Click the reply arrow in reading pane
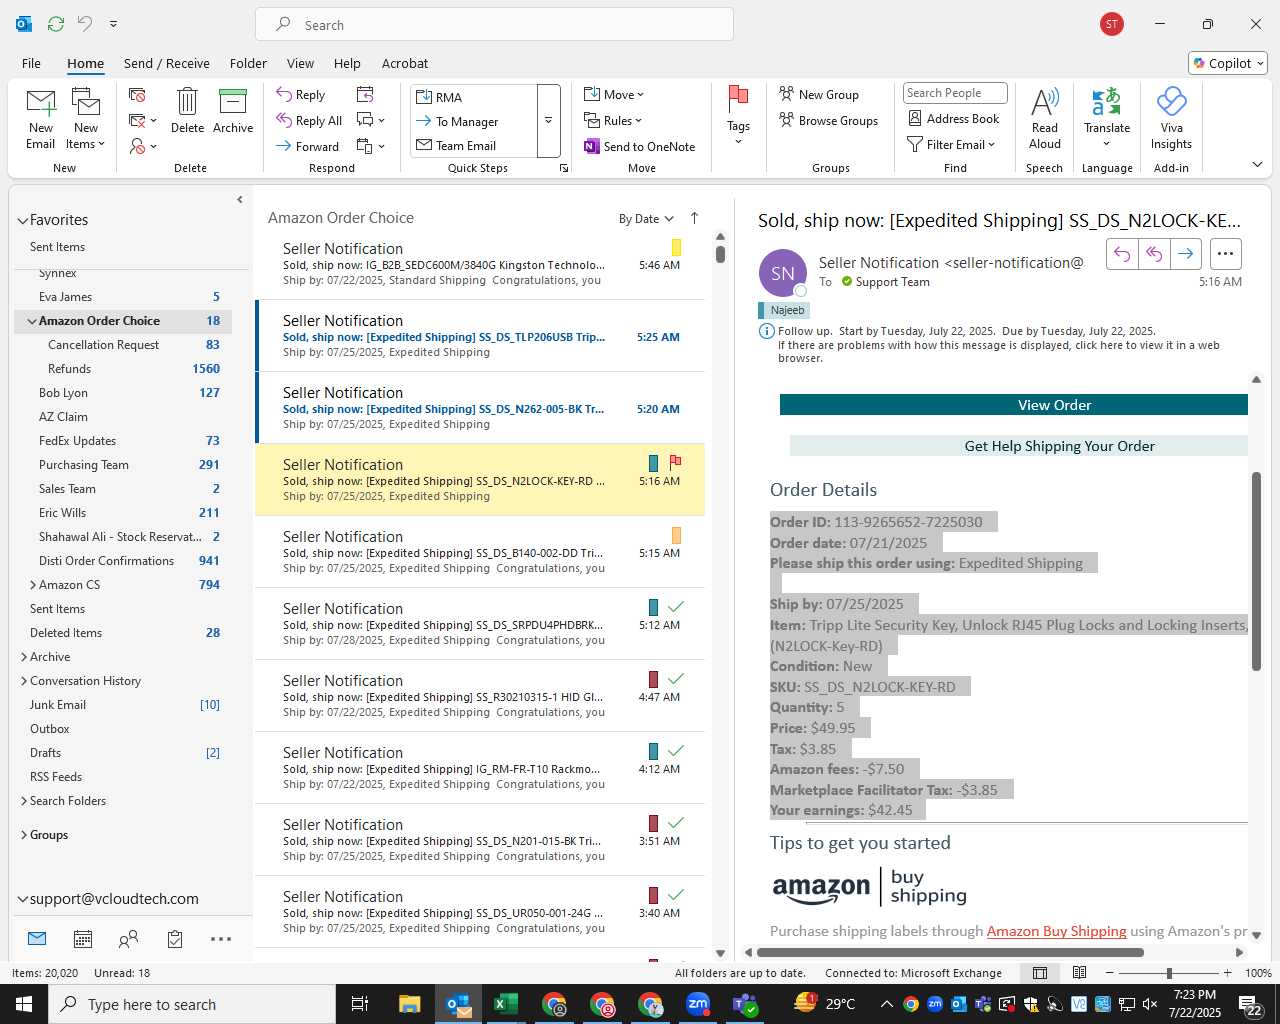 [x=1122, y=254]
